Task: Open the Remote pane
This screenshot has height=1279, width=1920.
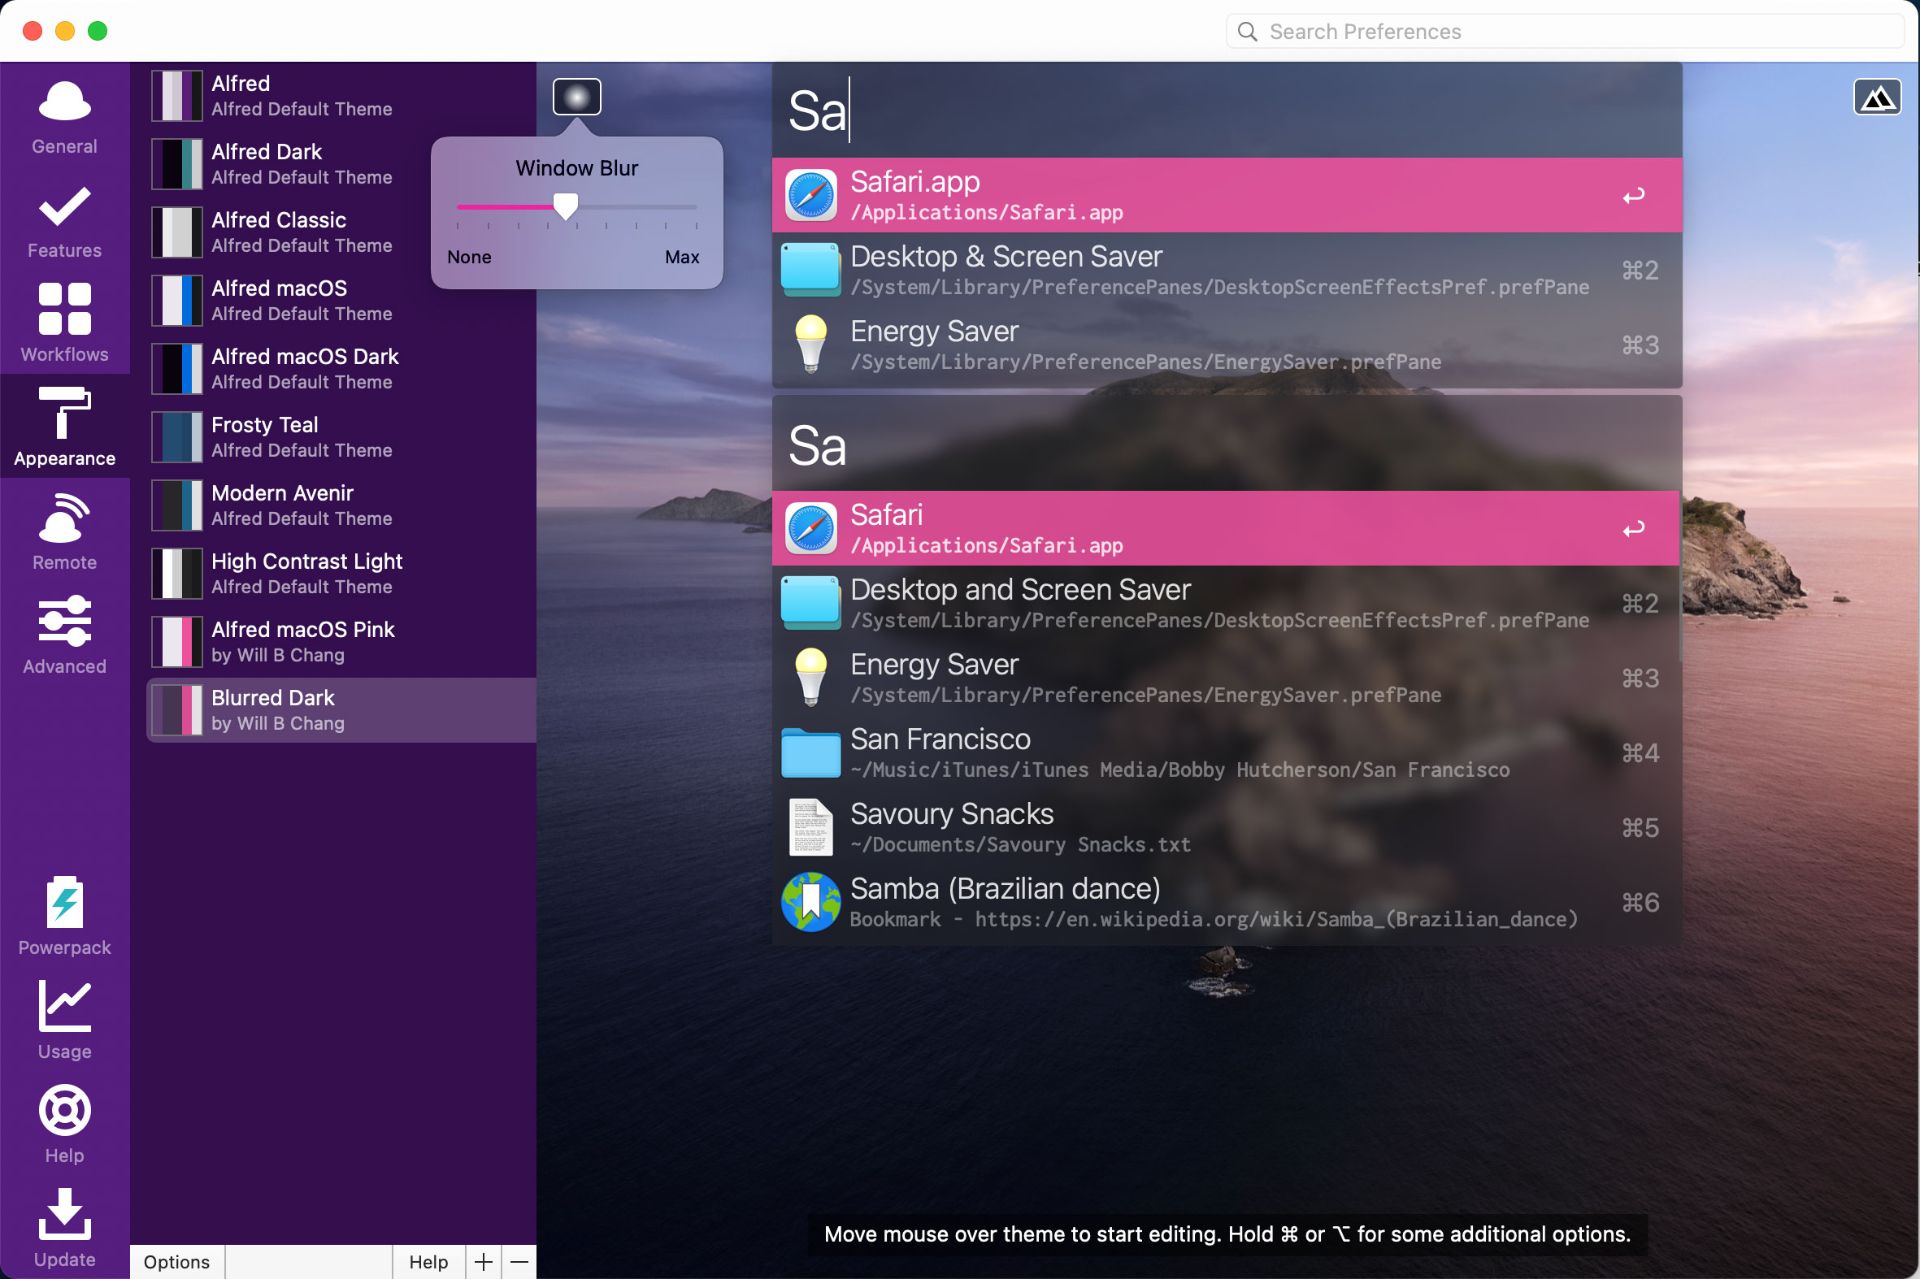Action: [64, 530]
